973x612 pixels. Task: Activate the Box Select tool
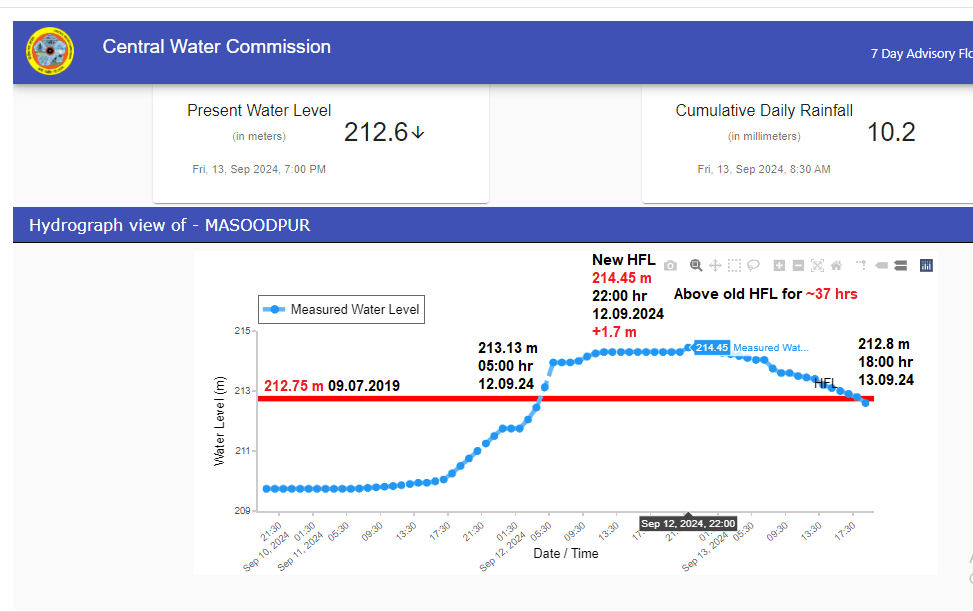tap(734, 266)
